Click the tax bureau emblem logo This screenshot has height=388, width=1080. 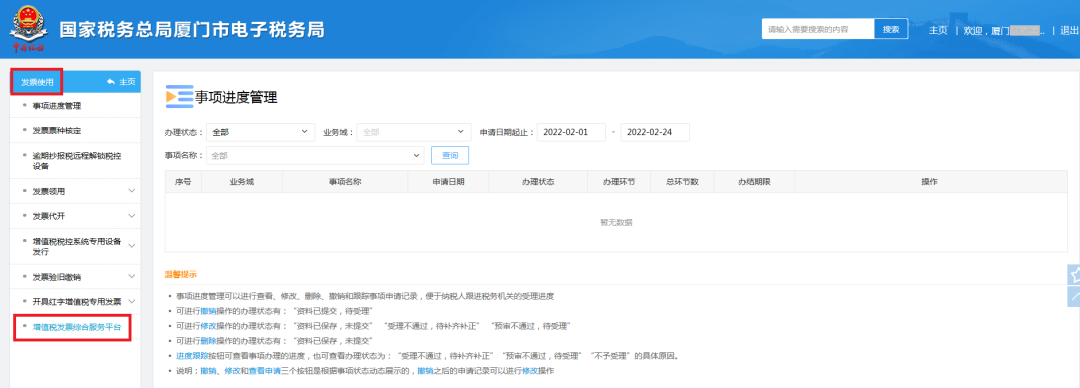point(28,28)
